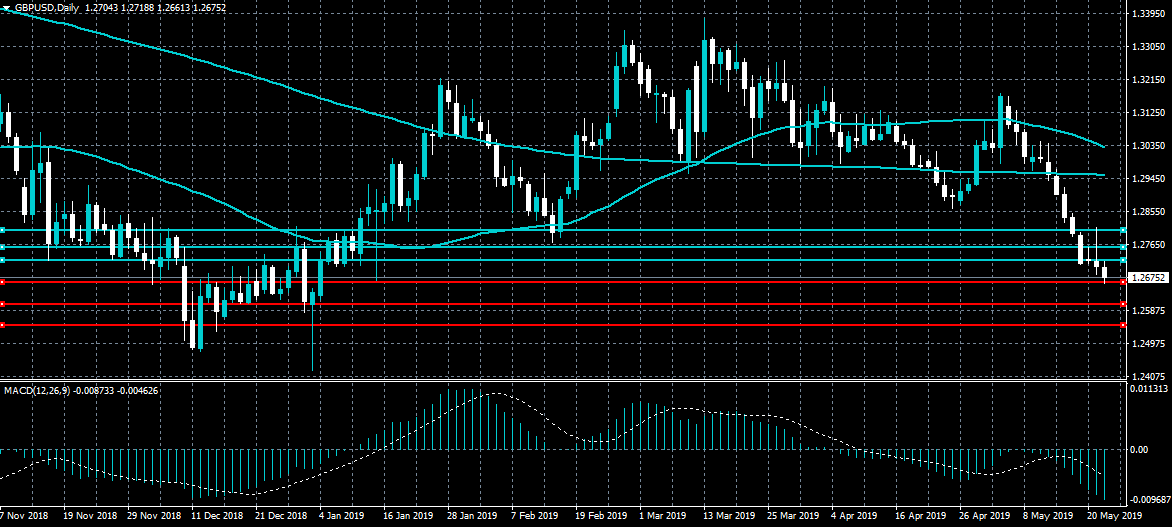The height and width of the screenshot is (527, 1172).
Task: Click the MACD scale value 0.011313
Action: click(x=1148, y=389)
